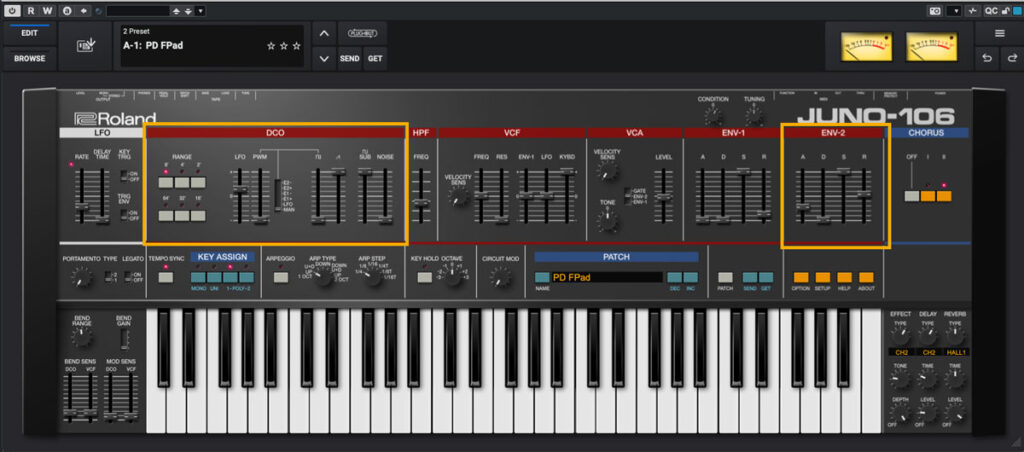Click the import patch to hardware icon
The width and height of the screenshot is (1024, 452).
point(86,46)
